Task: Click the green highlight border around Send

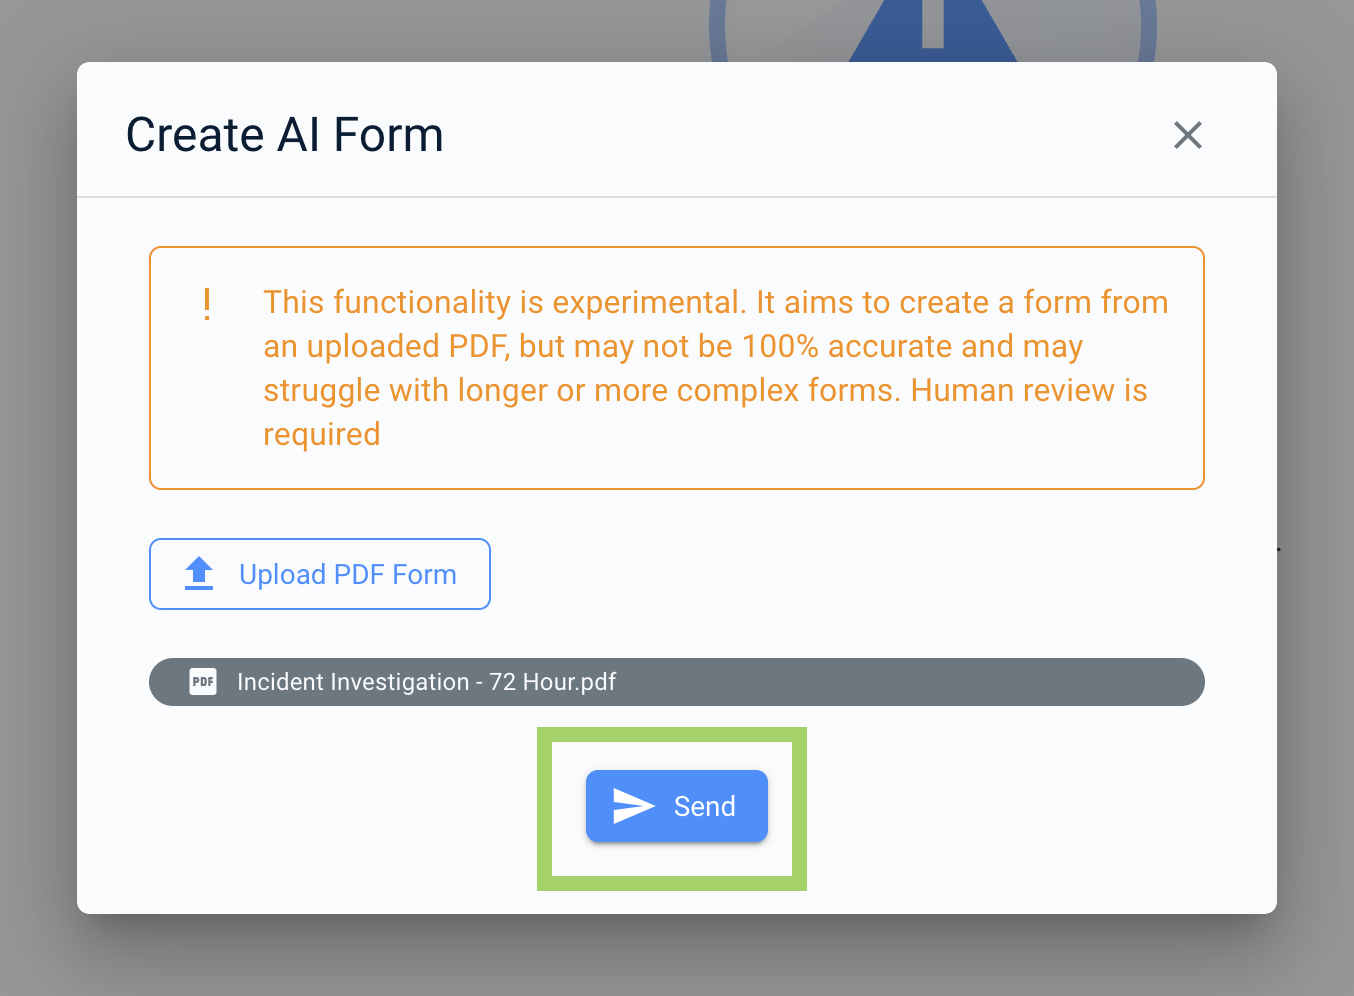Action: tap(545, 808)
